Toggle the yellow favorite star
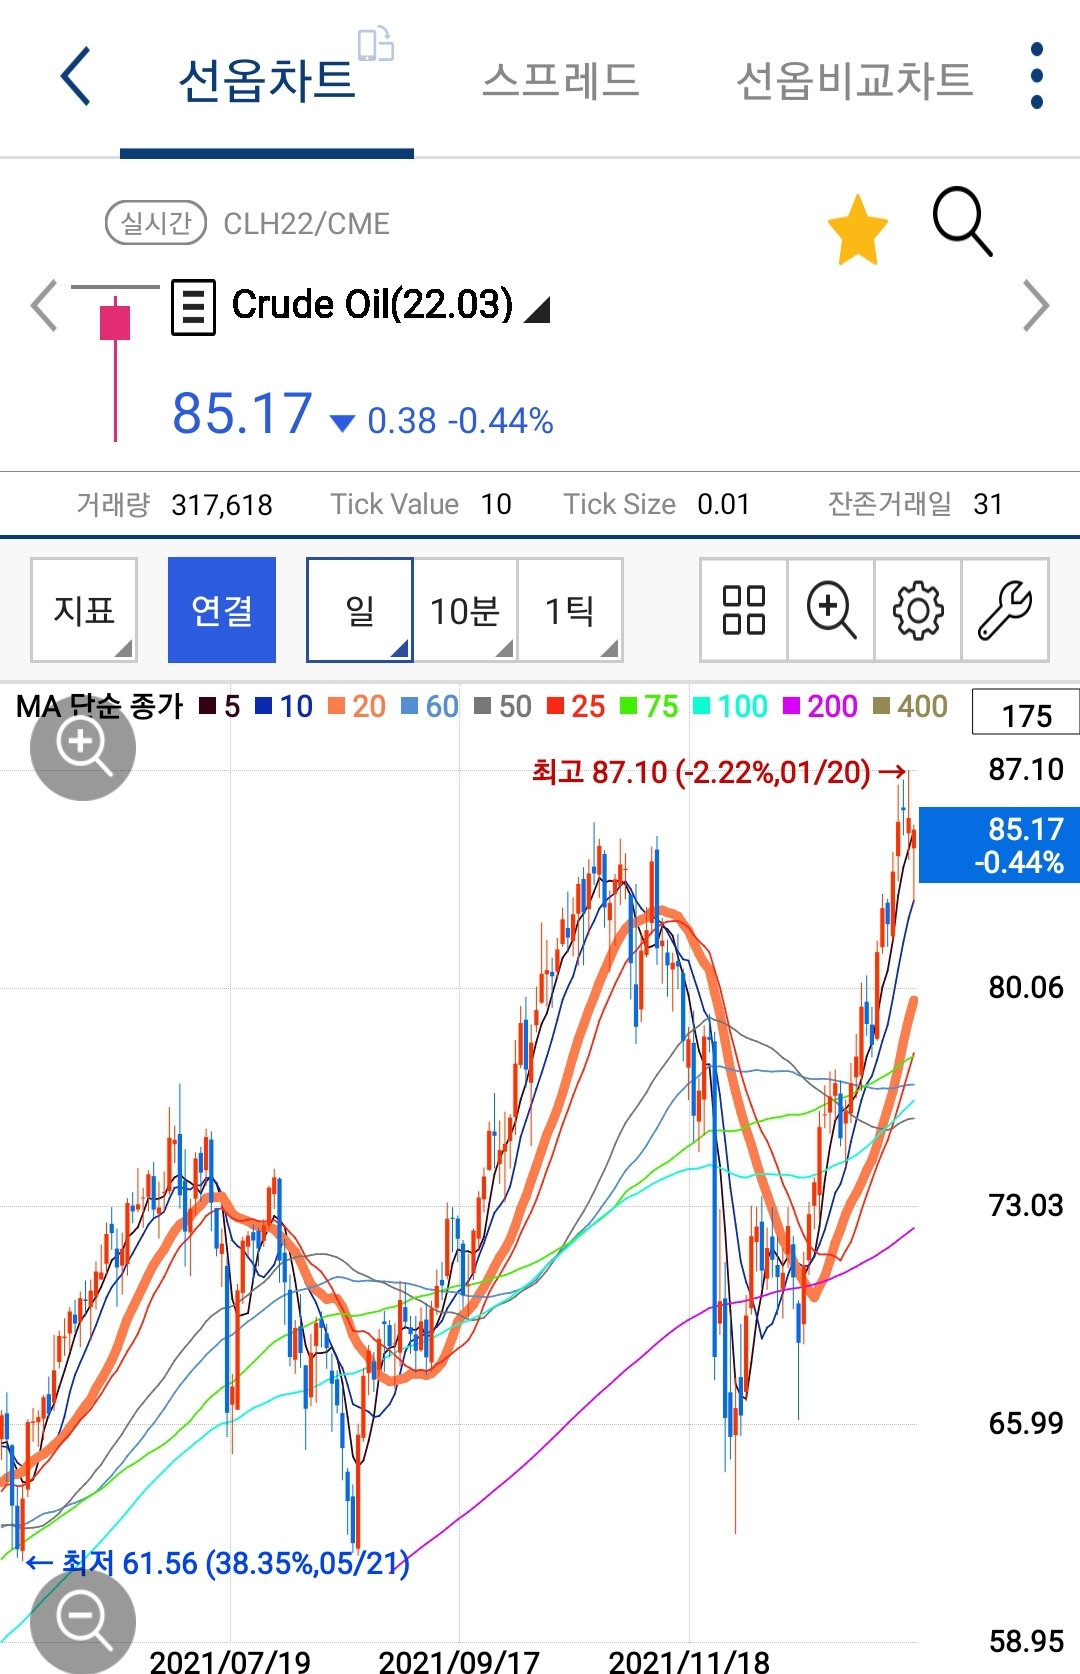1080x1674 pixels. pos(858,230)
